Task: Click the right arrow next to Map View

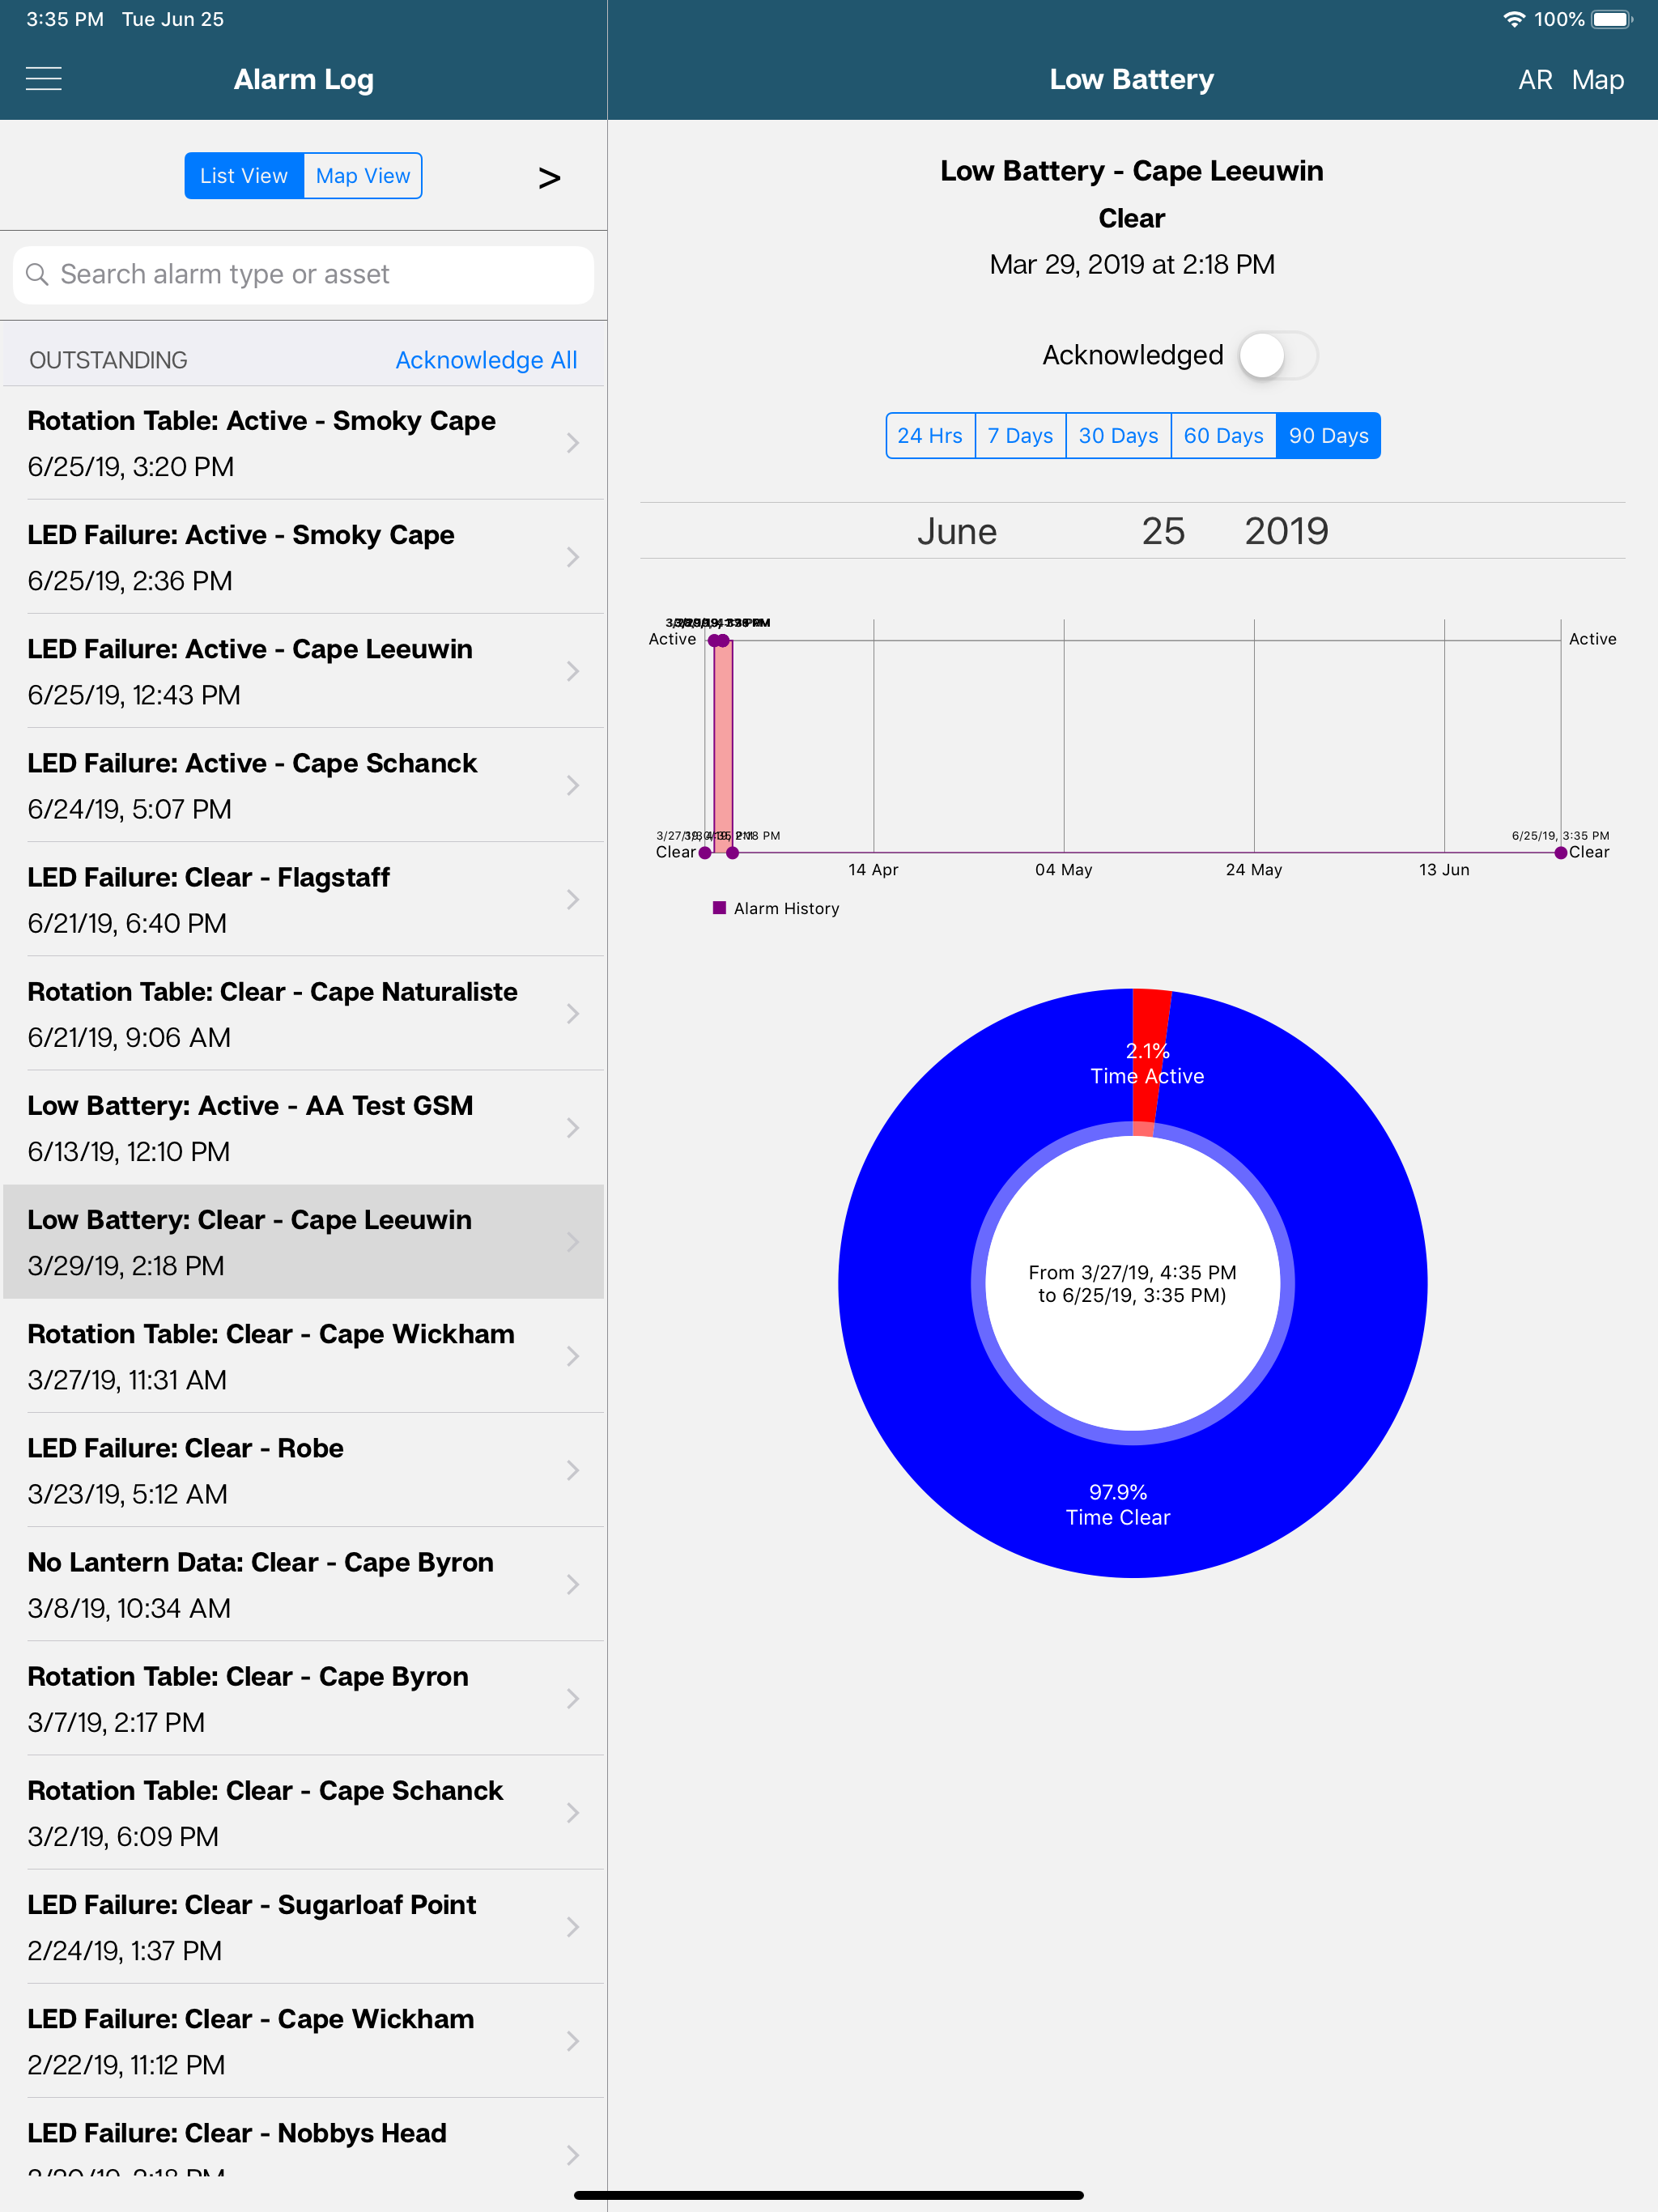Action: [549, 178]
